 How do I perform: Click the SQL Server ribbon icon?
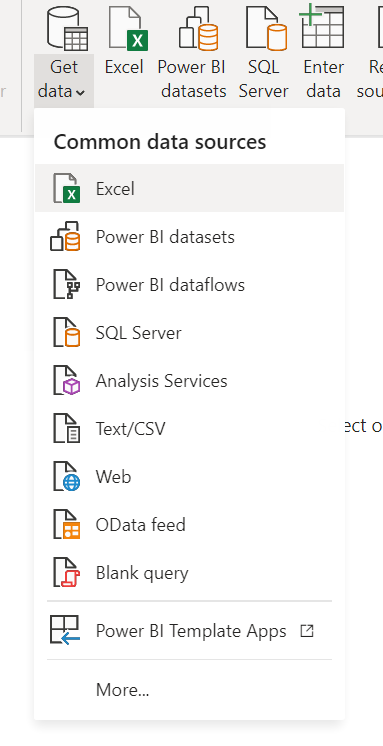266,28
